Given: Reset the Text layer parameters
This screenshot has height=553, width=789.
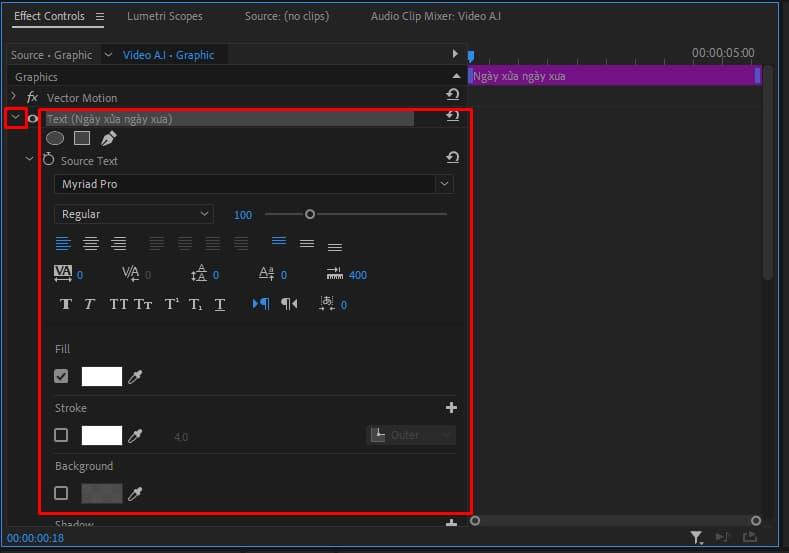Looking at the screenshot, I should pyautogui.click(x=452, y=116).
